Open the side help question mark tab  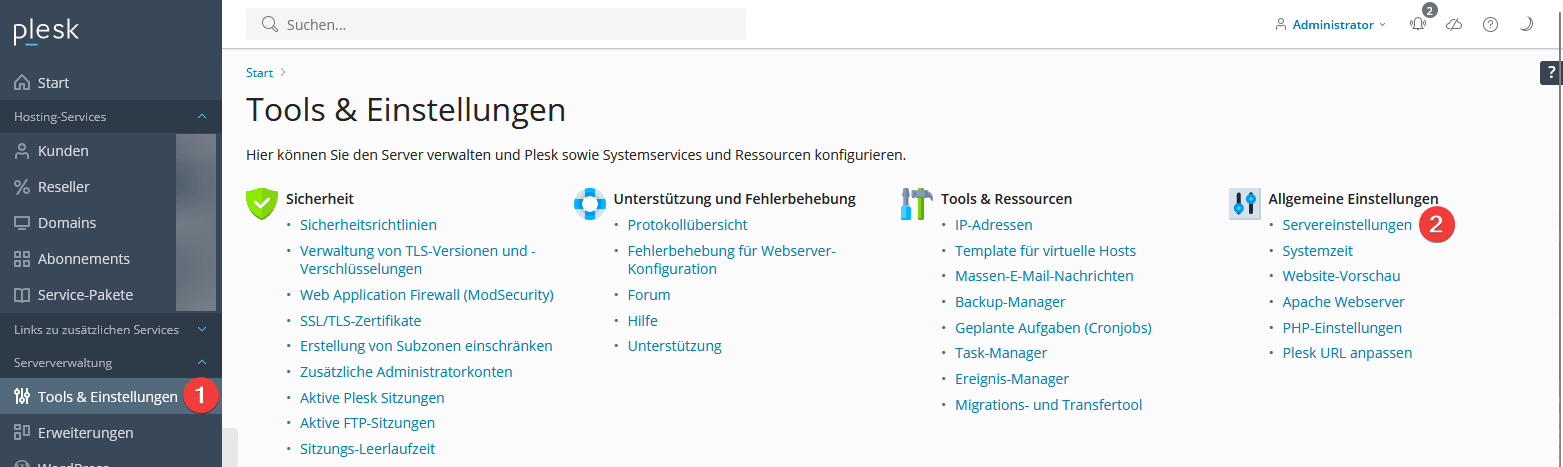click(1551, 72)
